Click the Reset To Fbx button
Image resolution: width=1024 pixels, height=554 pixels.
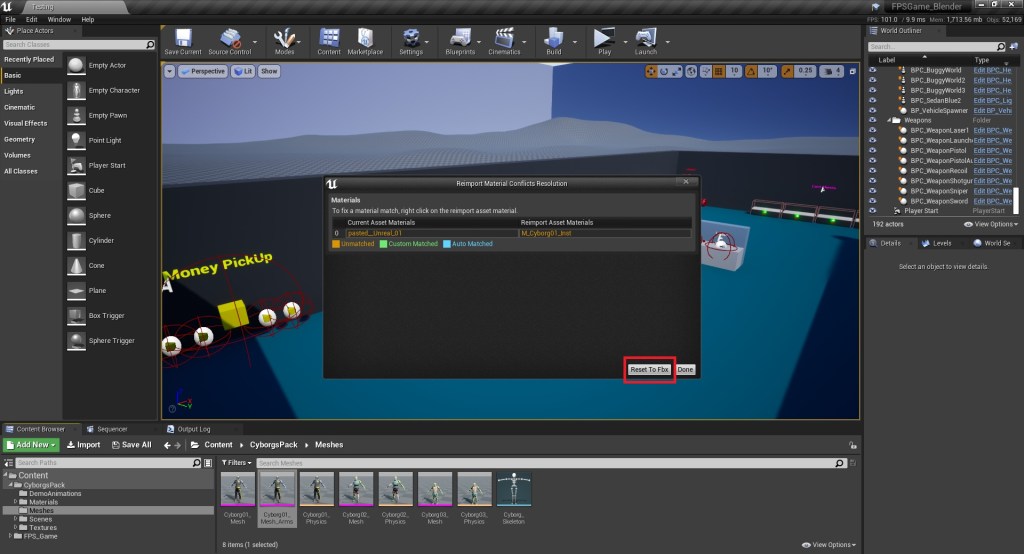click(649, 370)
